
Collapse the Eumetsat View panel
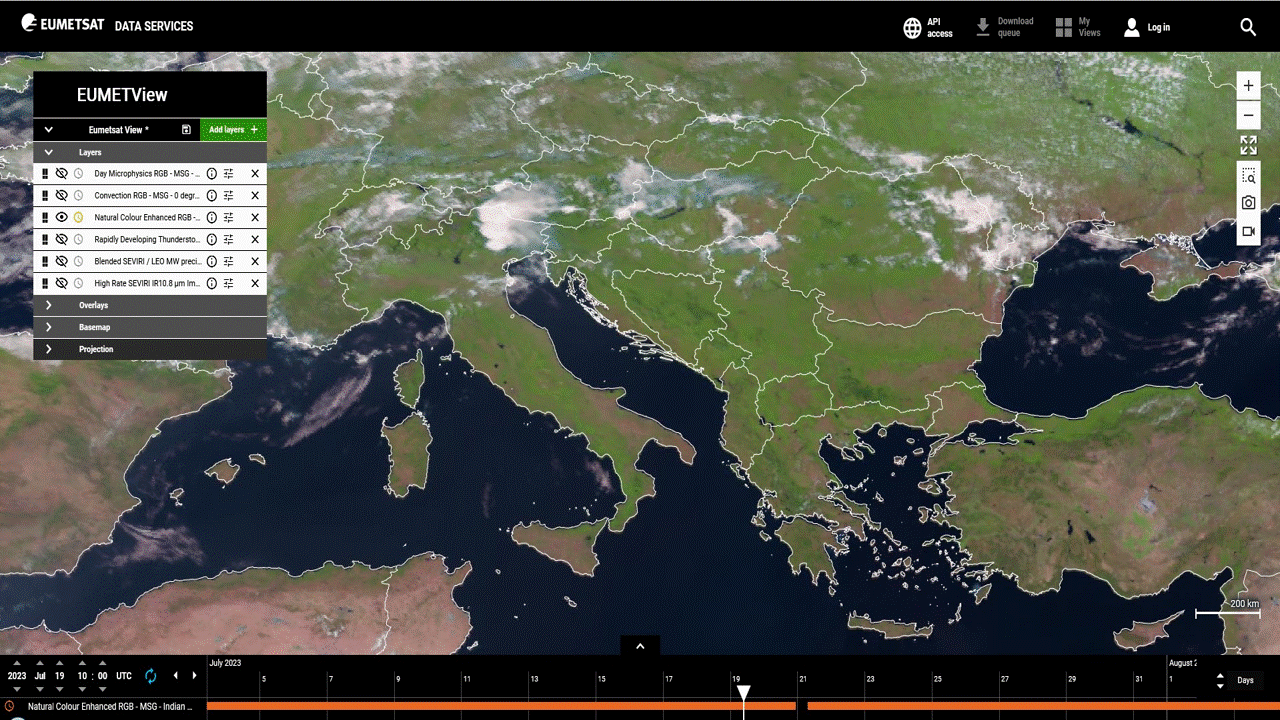(x=48, y=130)
